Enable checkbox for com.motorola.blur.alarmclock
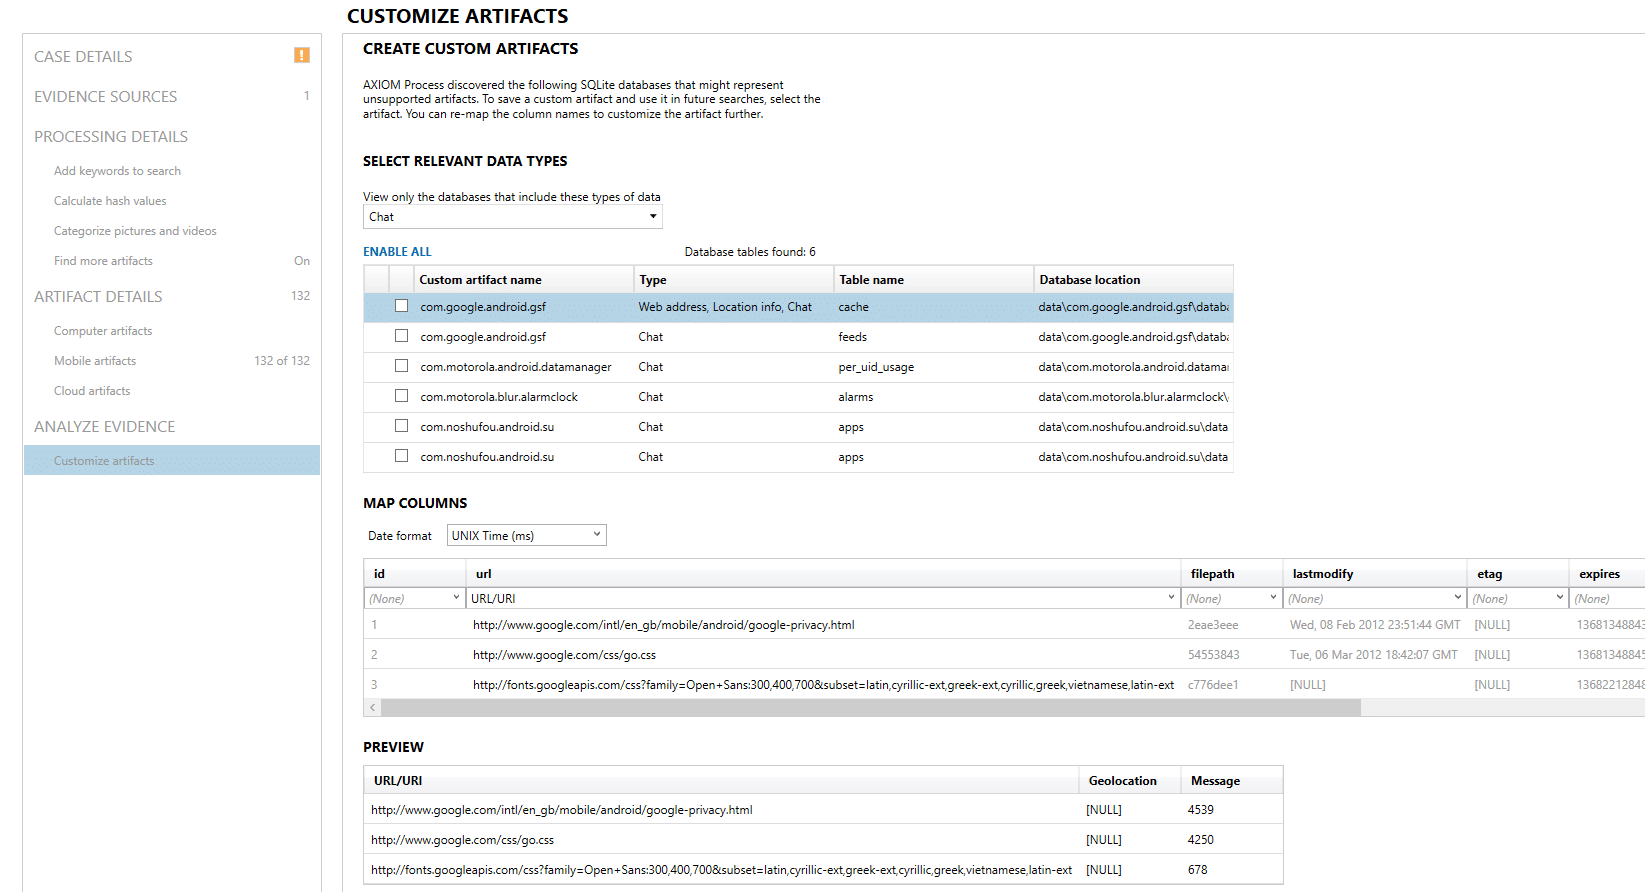 pyautogui.click(x=401, y=396)
